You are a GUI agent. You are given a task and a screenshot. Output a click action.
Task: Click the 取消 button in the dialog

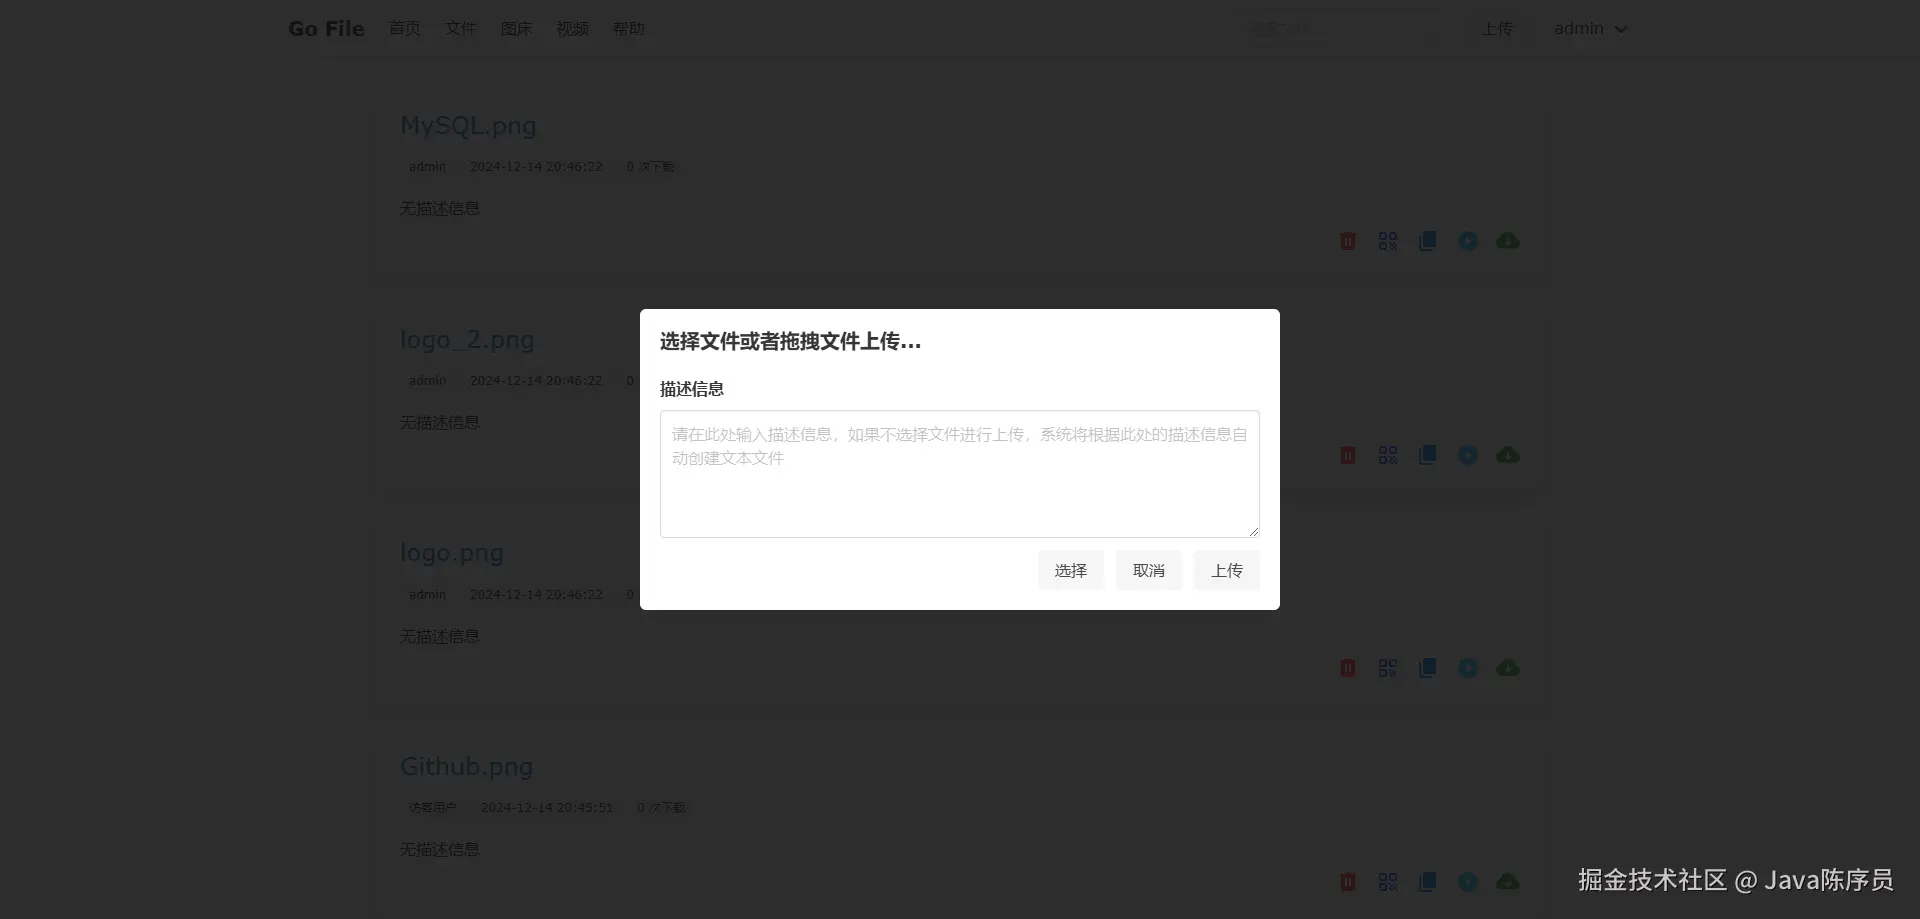(1149, 570)
